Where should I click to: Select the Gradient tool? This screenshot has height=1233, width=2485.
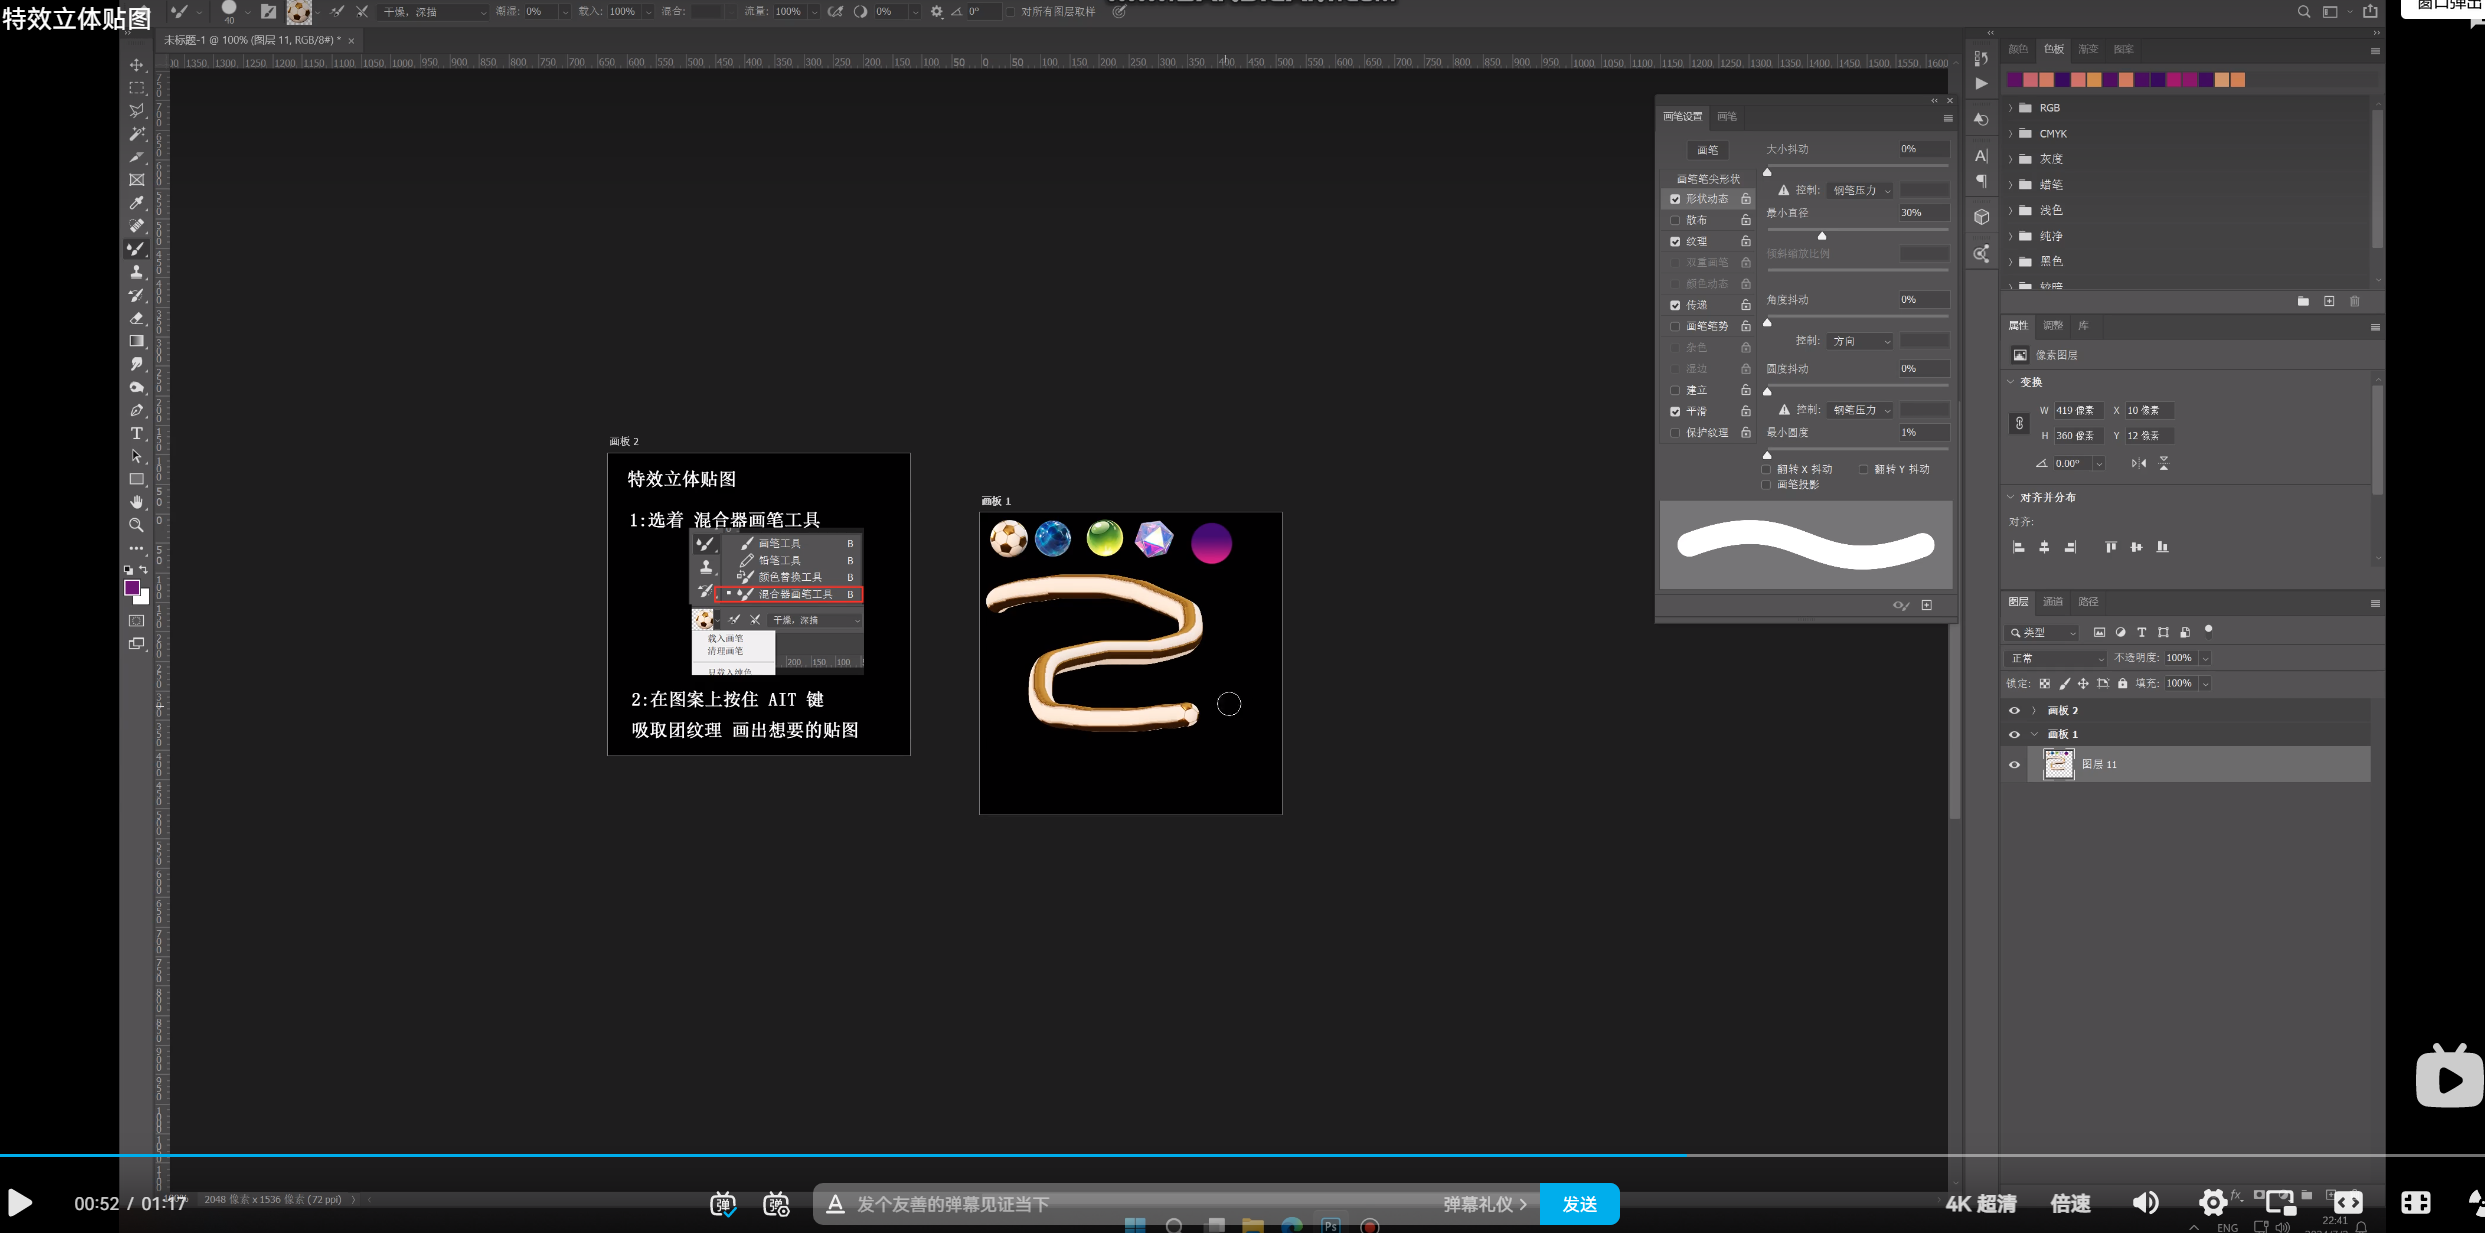tap(137, 341)
